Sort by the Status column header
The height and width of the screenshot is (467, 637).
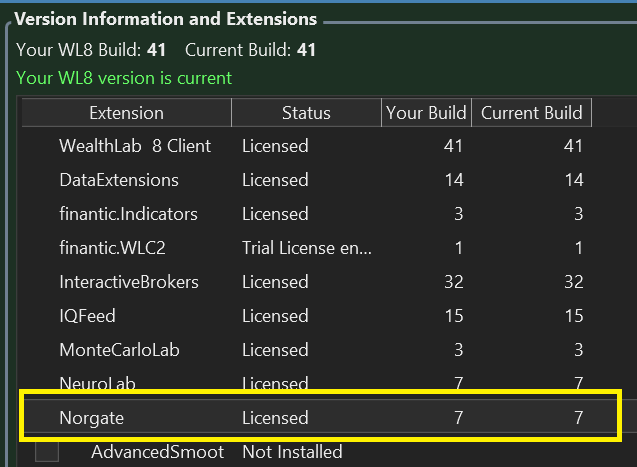pyautogui.click(x=306, y=113)
